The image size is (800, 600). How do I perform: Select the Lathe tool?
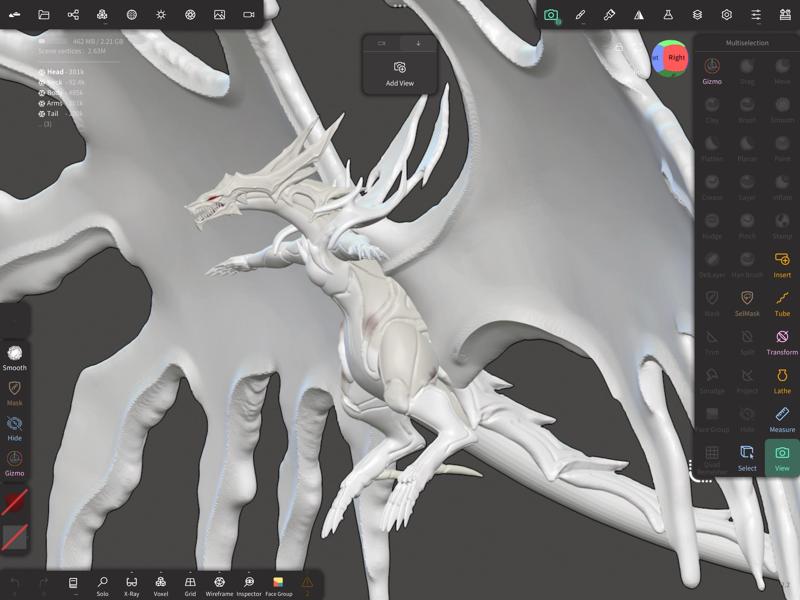click(782, 381)
